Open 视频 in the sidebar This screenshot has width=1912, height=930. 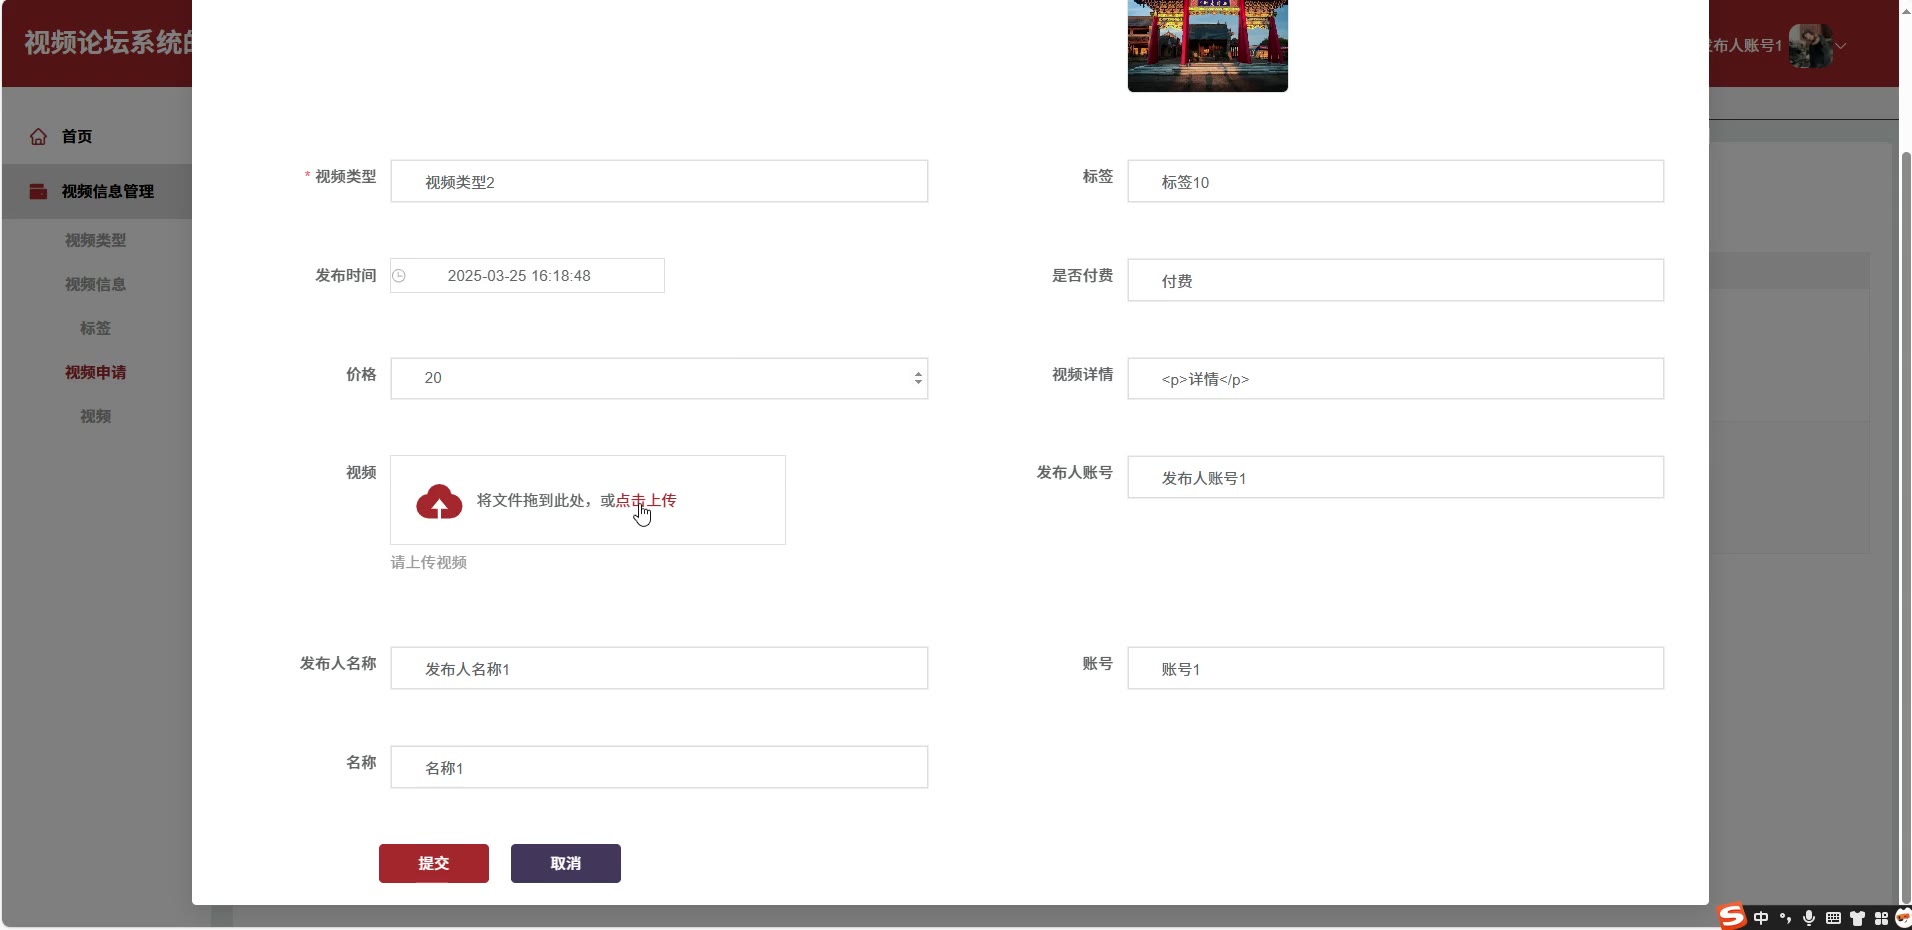[96, 417]
